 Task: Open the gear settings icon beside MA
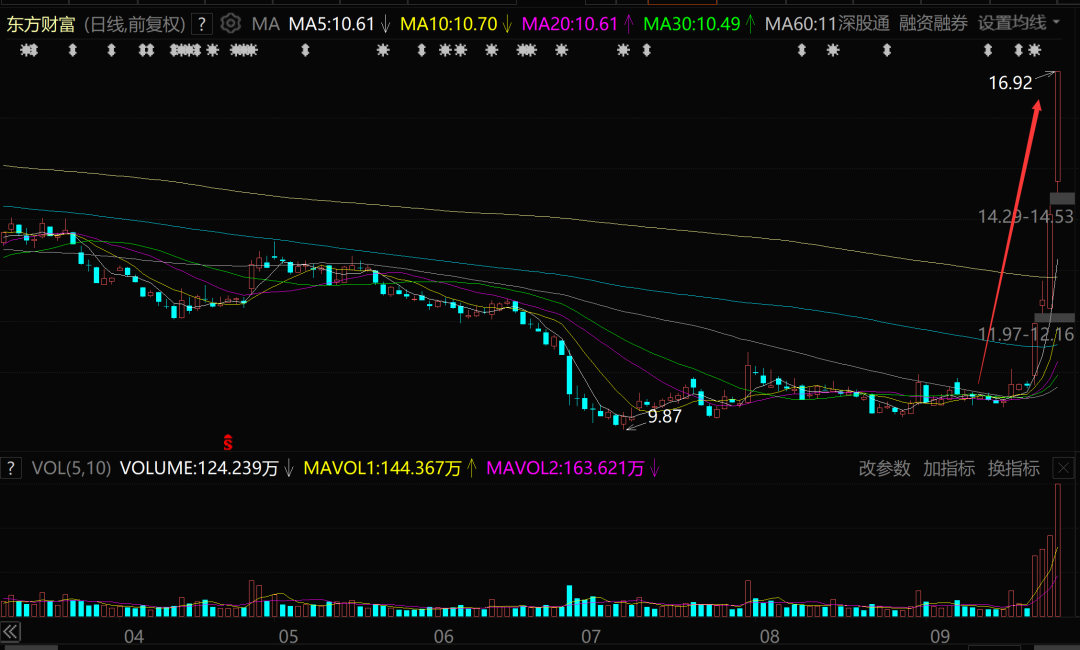pyautogui.click(x=231, y=23)
